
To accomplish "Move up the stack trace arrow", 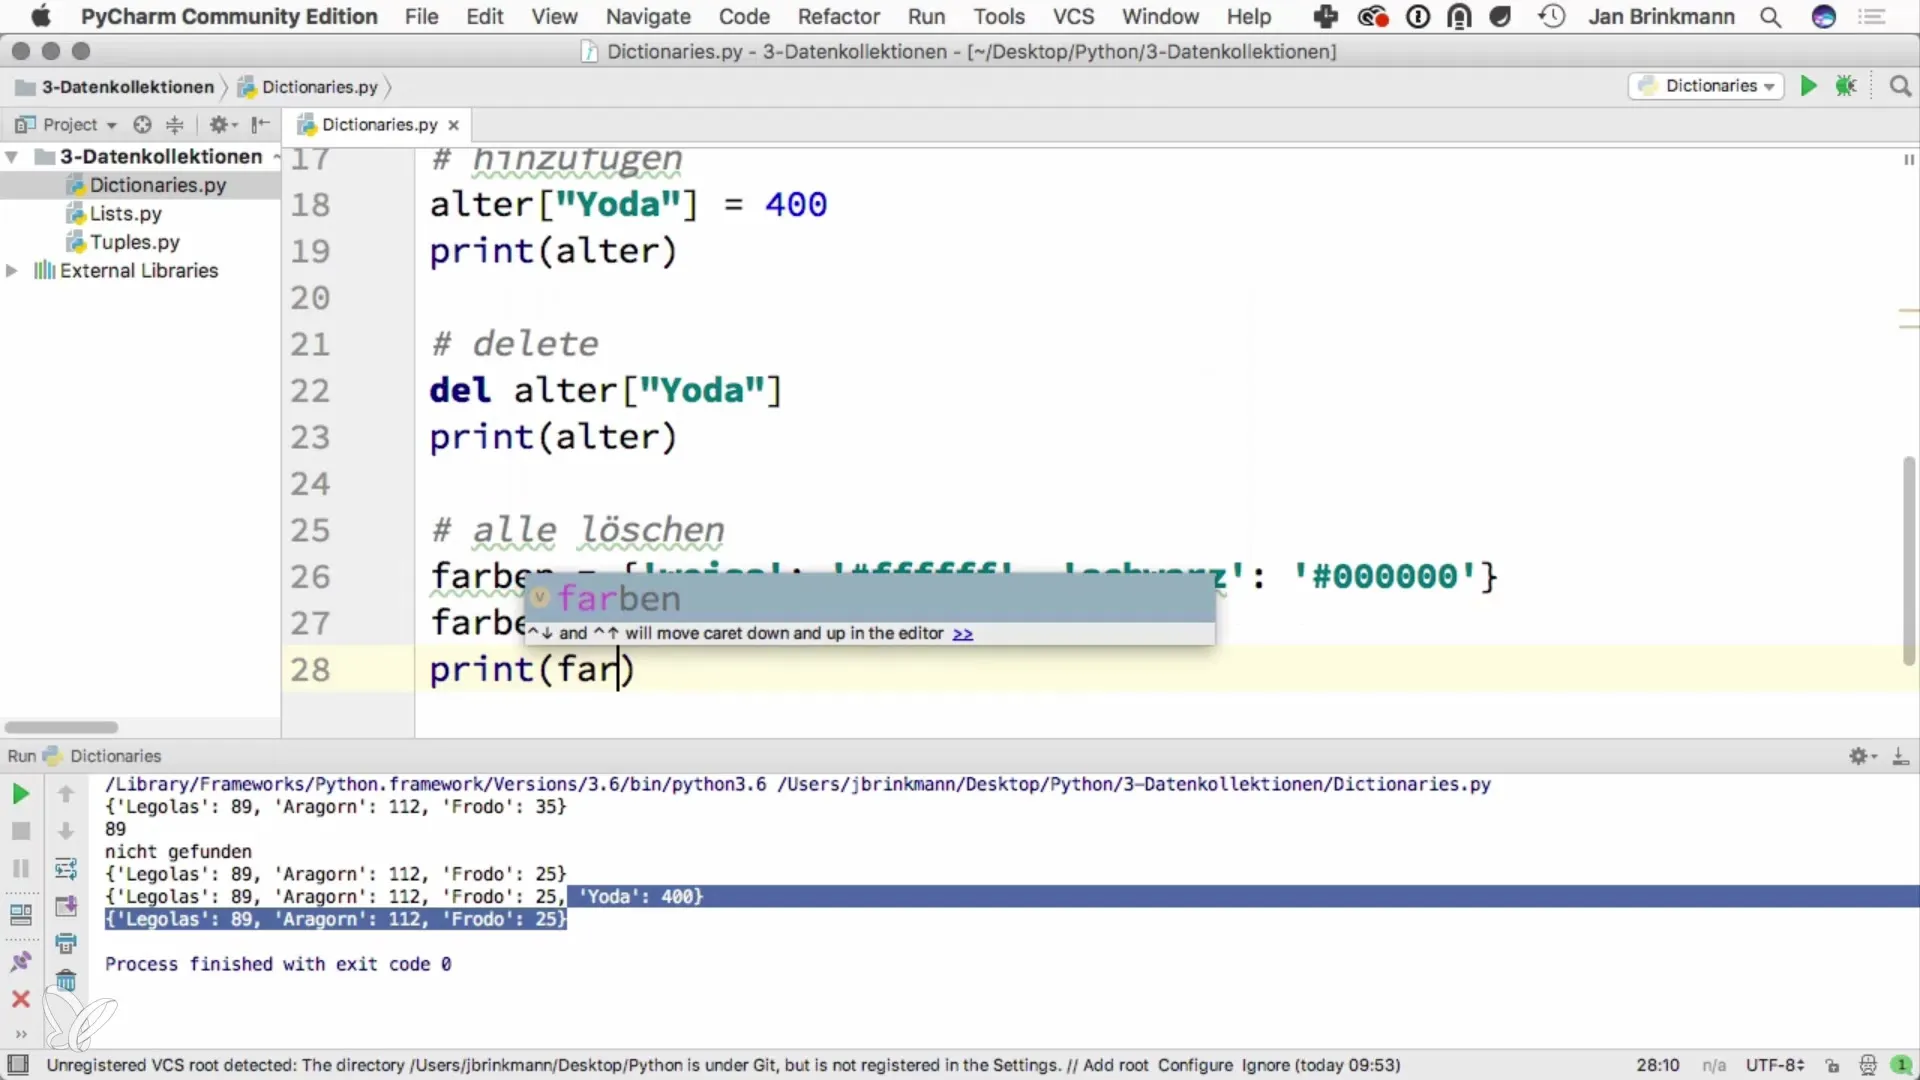I will click(x=66, y=794).
